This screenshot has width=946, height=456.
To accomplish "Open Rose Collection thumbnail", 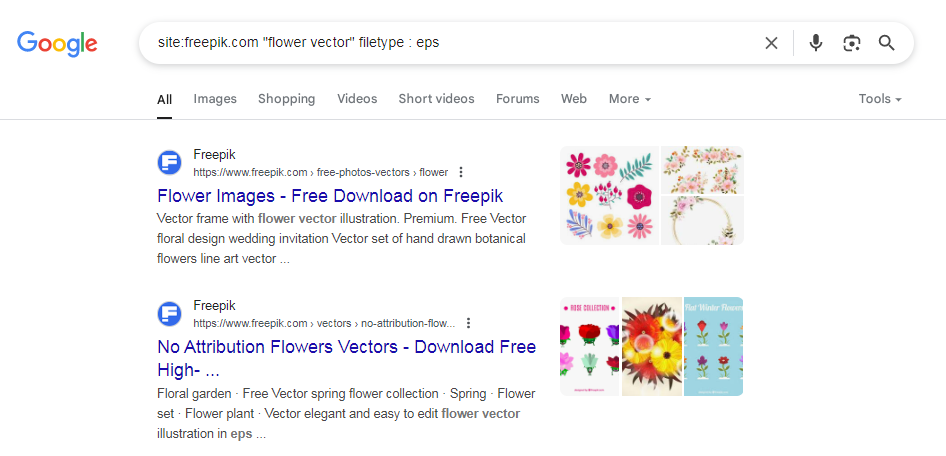I will coord(589,346).
